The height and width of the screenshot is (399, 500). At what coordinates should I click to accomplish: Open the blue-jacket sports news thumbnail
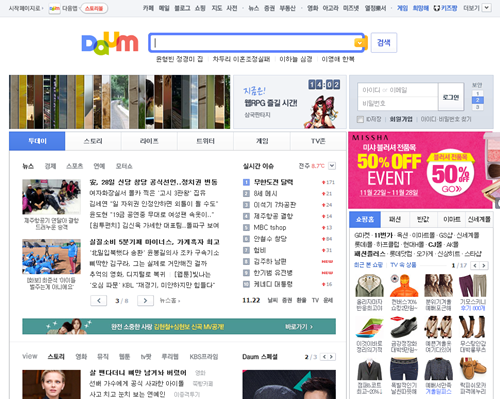(x=51, y=256)
